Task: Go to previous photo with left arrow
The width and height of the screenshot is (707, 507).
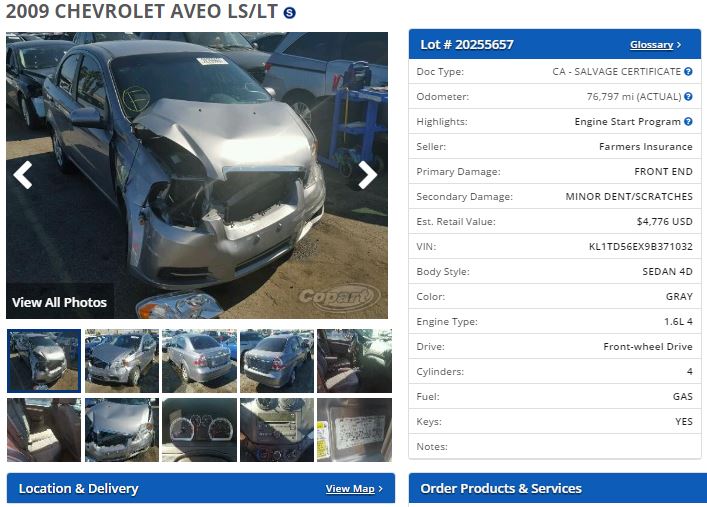Action: click(23, 175)
